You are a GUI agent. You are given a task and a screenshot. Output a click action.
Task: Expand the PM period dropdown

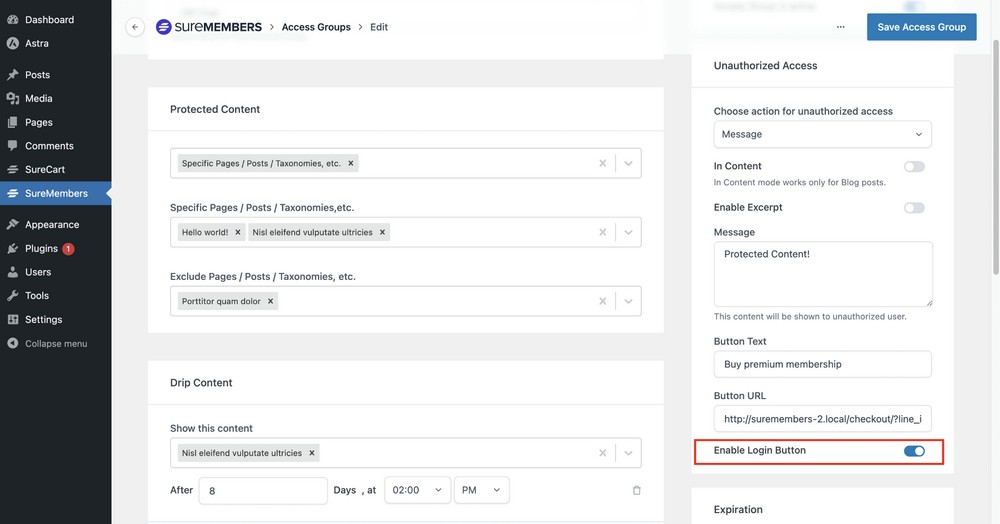point(481,490)
